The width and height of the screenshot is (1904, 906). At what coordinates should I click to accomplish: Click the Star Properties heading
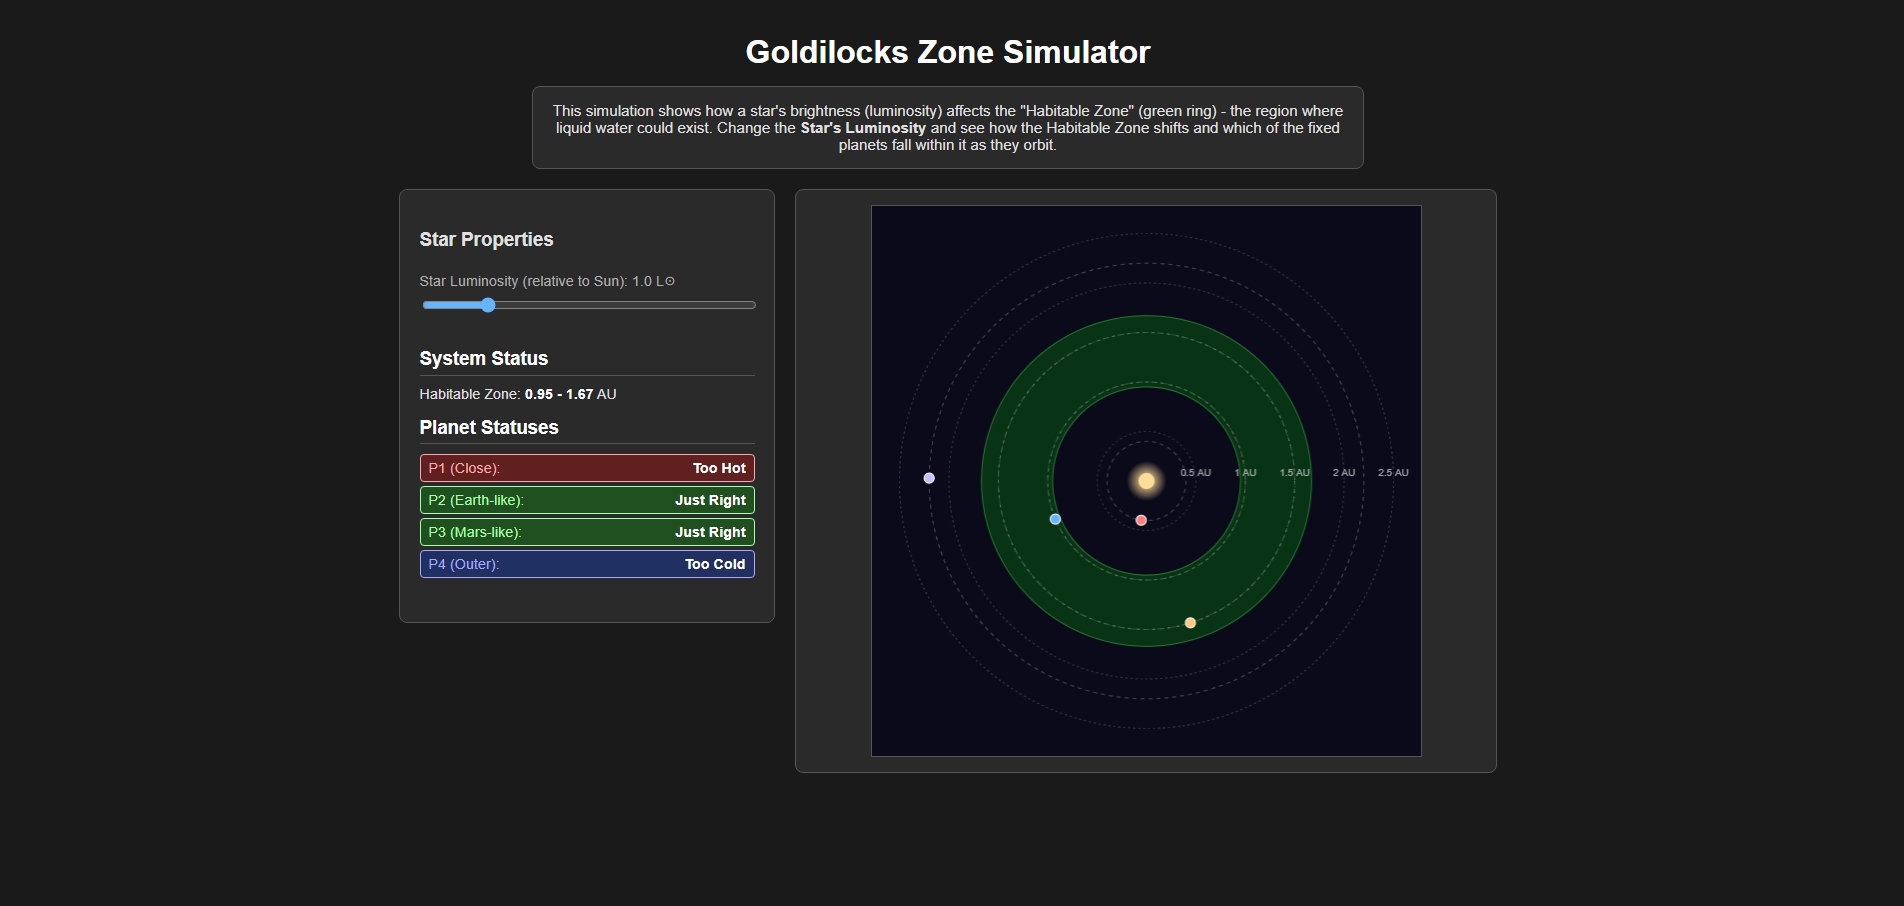tap(486, 239)
